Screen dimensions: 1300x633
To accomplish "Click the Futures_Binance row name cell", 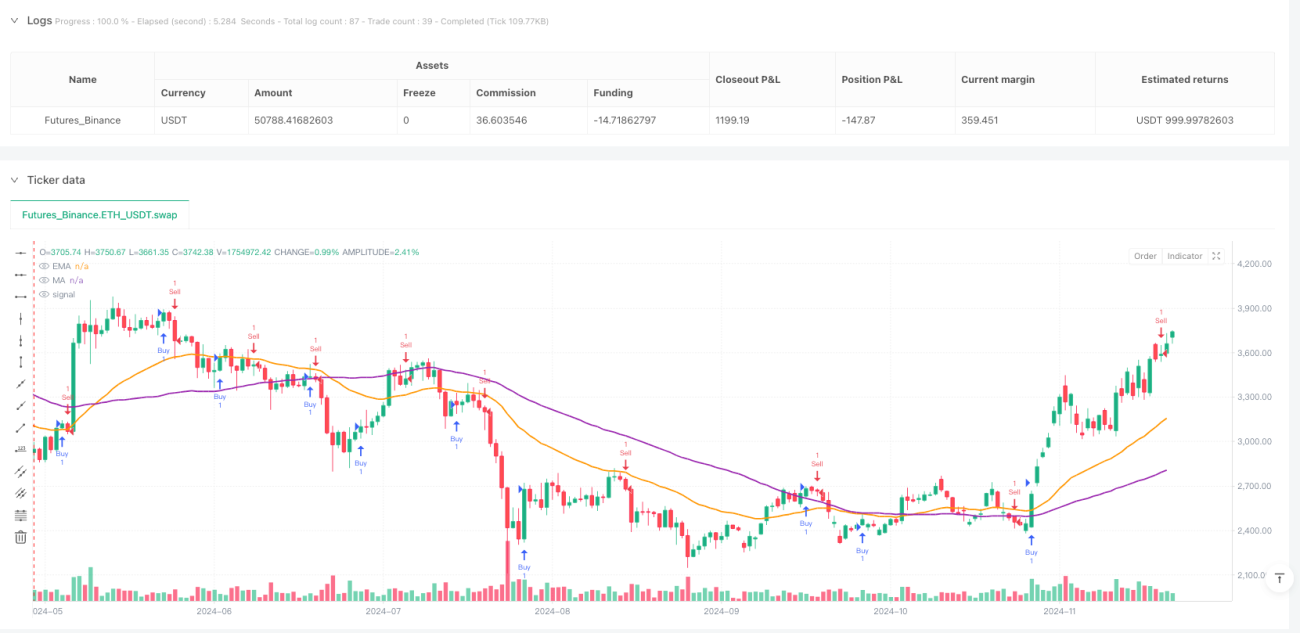I will (83, 120).
